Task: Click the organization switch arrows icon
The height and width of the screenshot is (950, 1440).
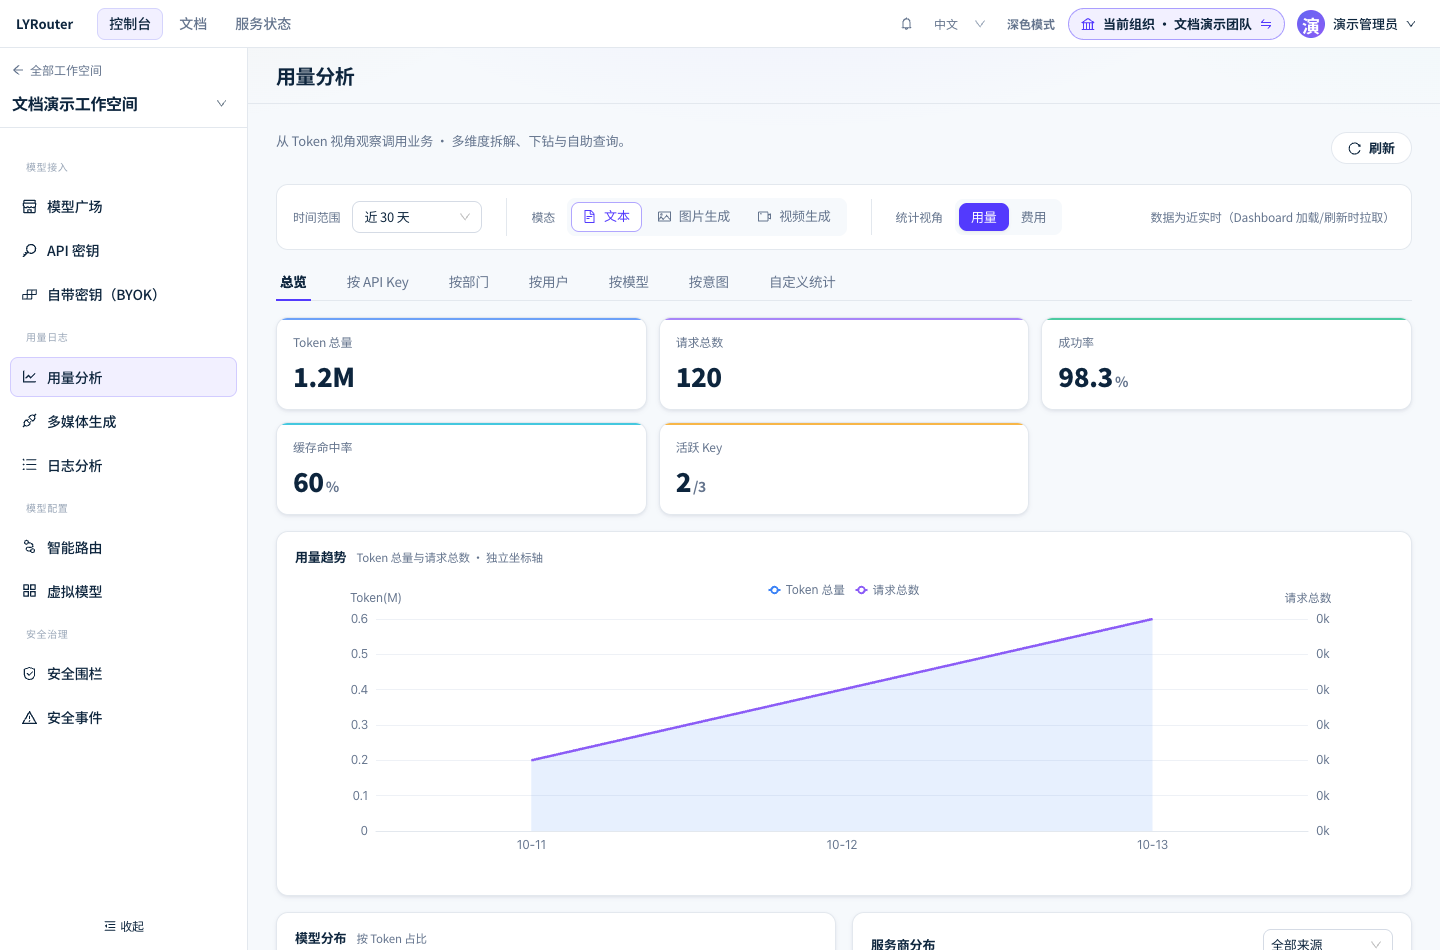Action: [1266, 24]
